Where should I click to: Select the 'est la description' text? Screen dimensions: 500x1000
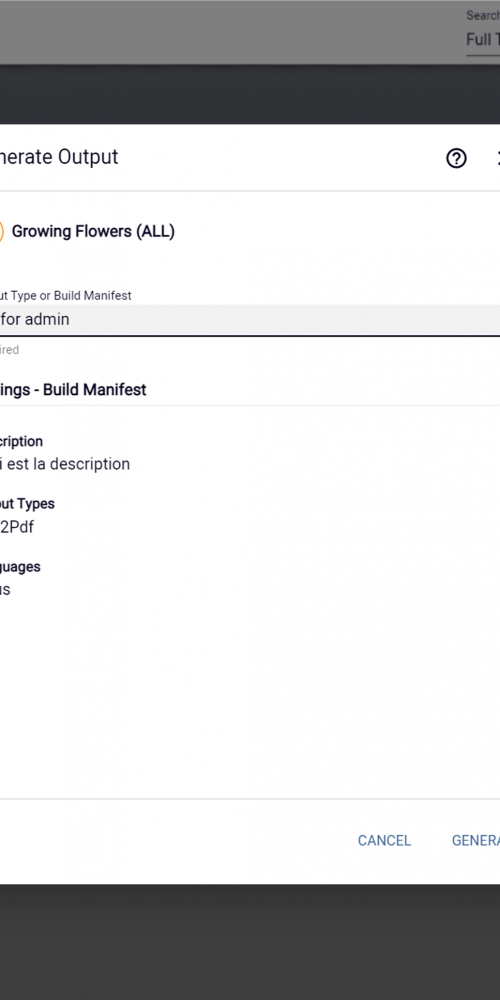pos(68,464)
